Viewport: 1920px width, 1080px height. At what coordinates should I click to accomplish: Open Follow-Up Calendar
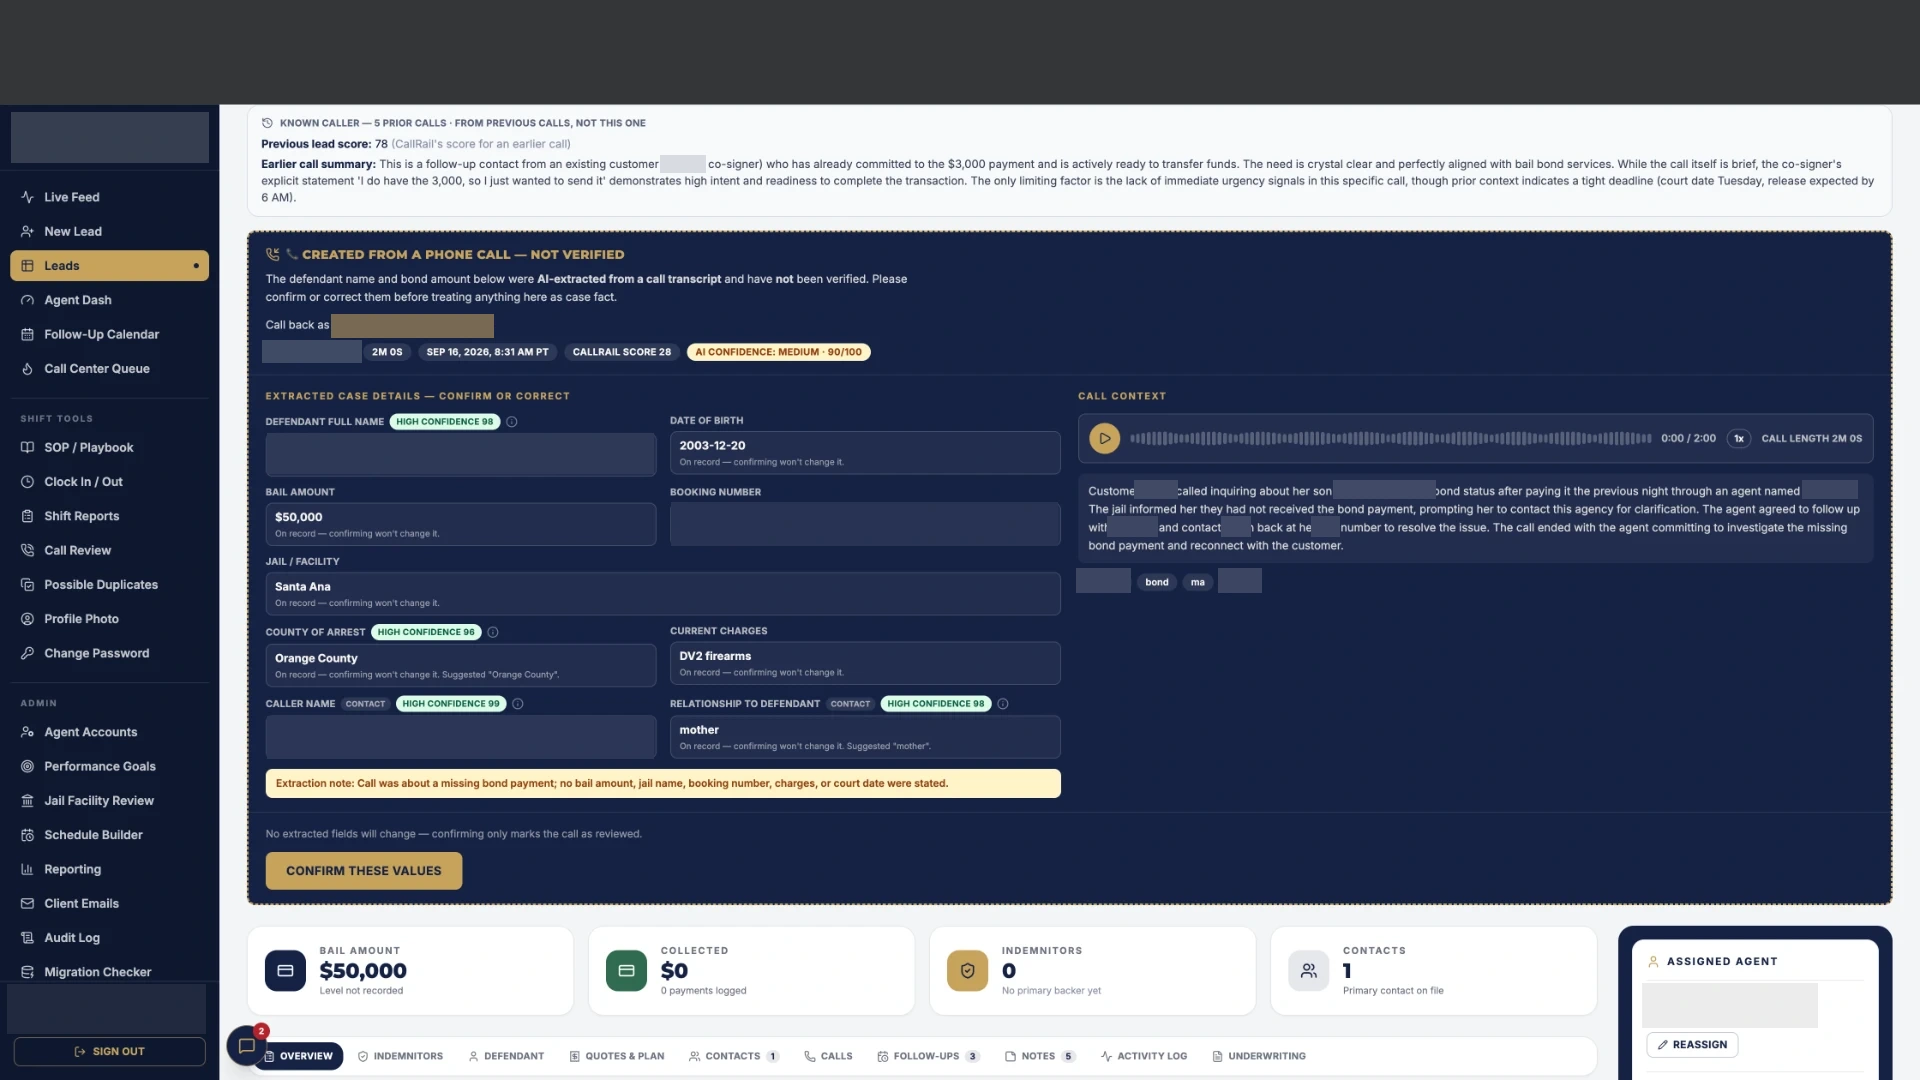(110, 334)
